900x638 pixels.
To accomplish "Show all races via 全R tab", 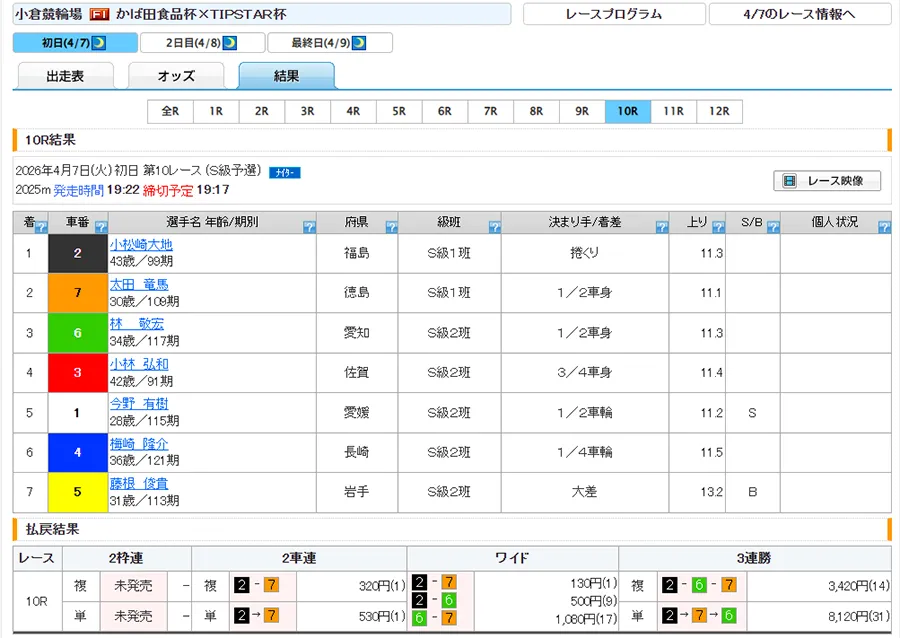I will click(x=170, y=111).
